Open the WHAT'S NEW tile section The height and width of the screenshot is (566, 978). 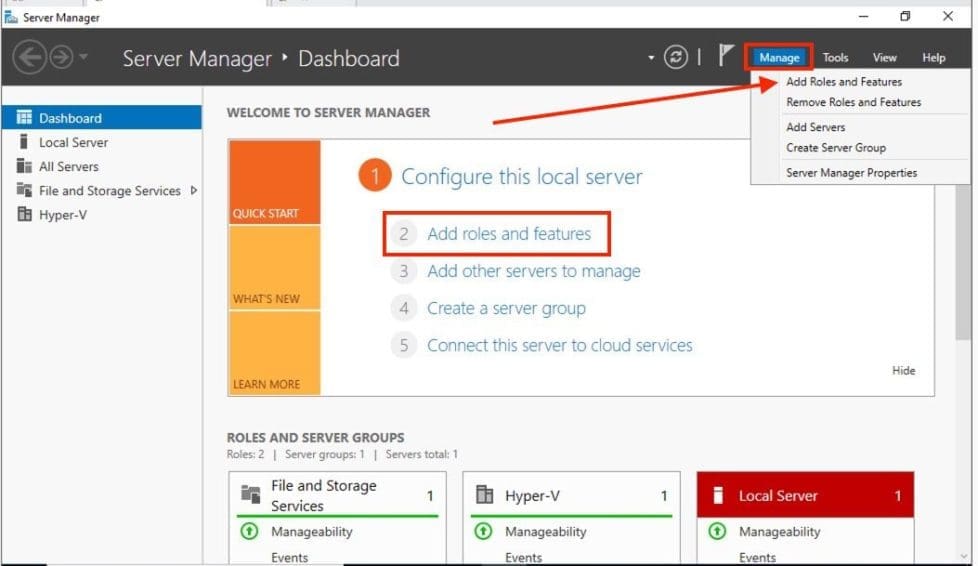(x=274, y=268)
